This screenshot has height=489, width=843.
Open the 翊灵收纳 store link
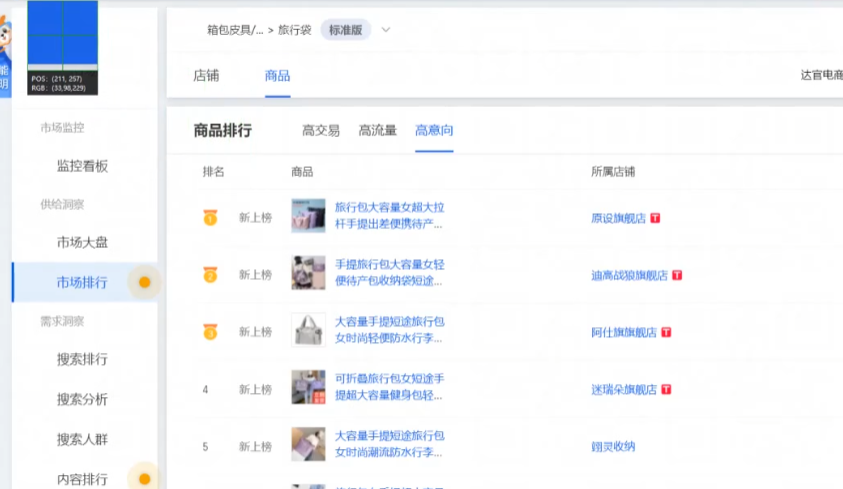(613, 446)
